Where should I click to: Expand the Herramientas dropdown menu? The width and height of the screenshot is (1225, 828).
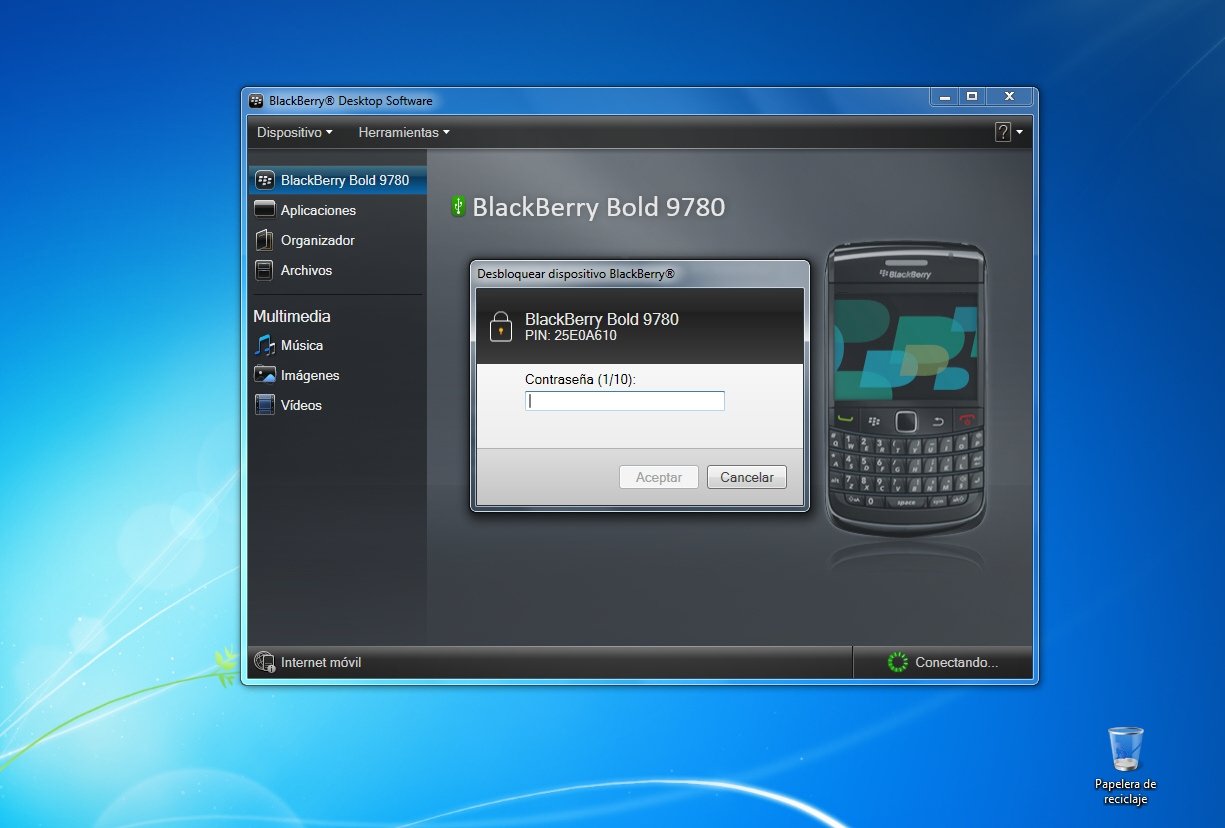coord(403,132)
